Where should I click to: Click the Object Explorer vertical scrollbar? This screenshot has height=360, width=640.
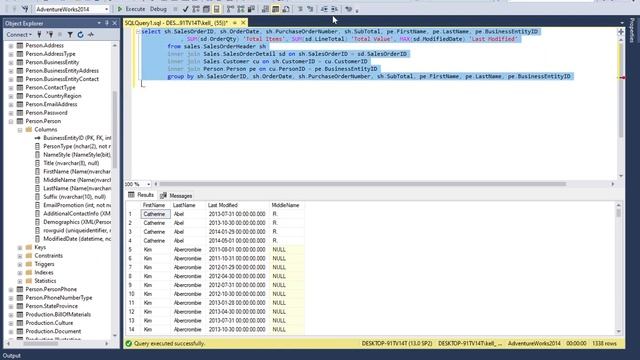(115, 130)
